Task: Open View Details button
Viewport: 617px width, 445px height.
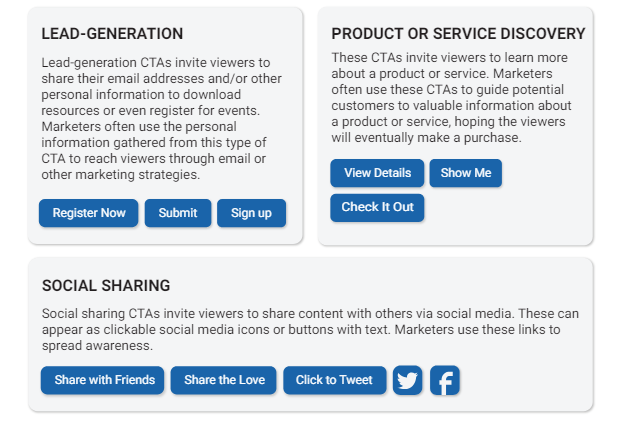Action: coord(377,173)
